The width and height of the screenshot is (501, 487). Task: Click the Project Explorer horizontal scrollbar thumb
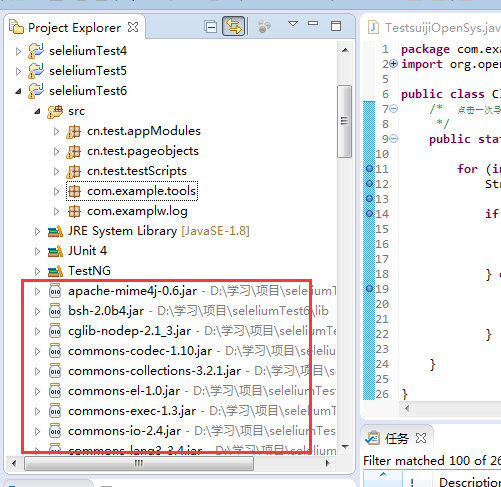point(139,463)
